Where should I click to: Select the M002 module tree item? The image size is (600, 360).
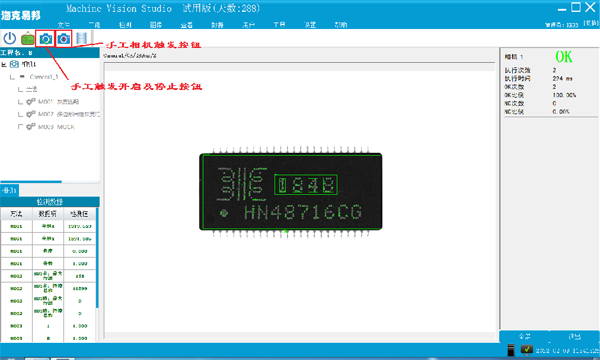(x=63, y=114)
